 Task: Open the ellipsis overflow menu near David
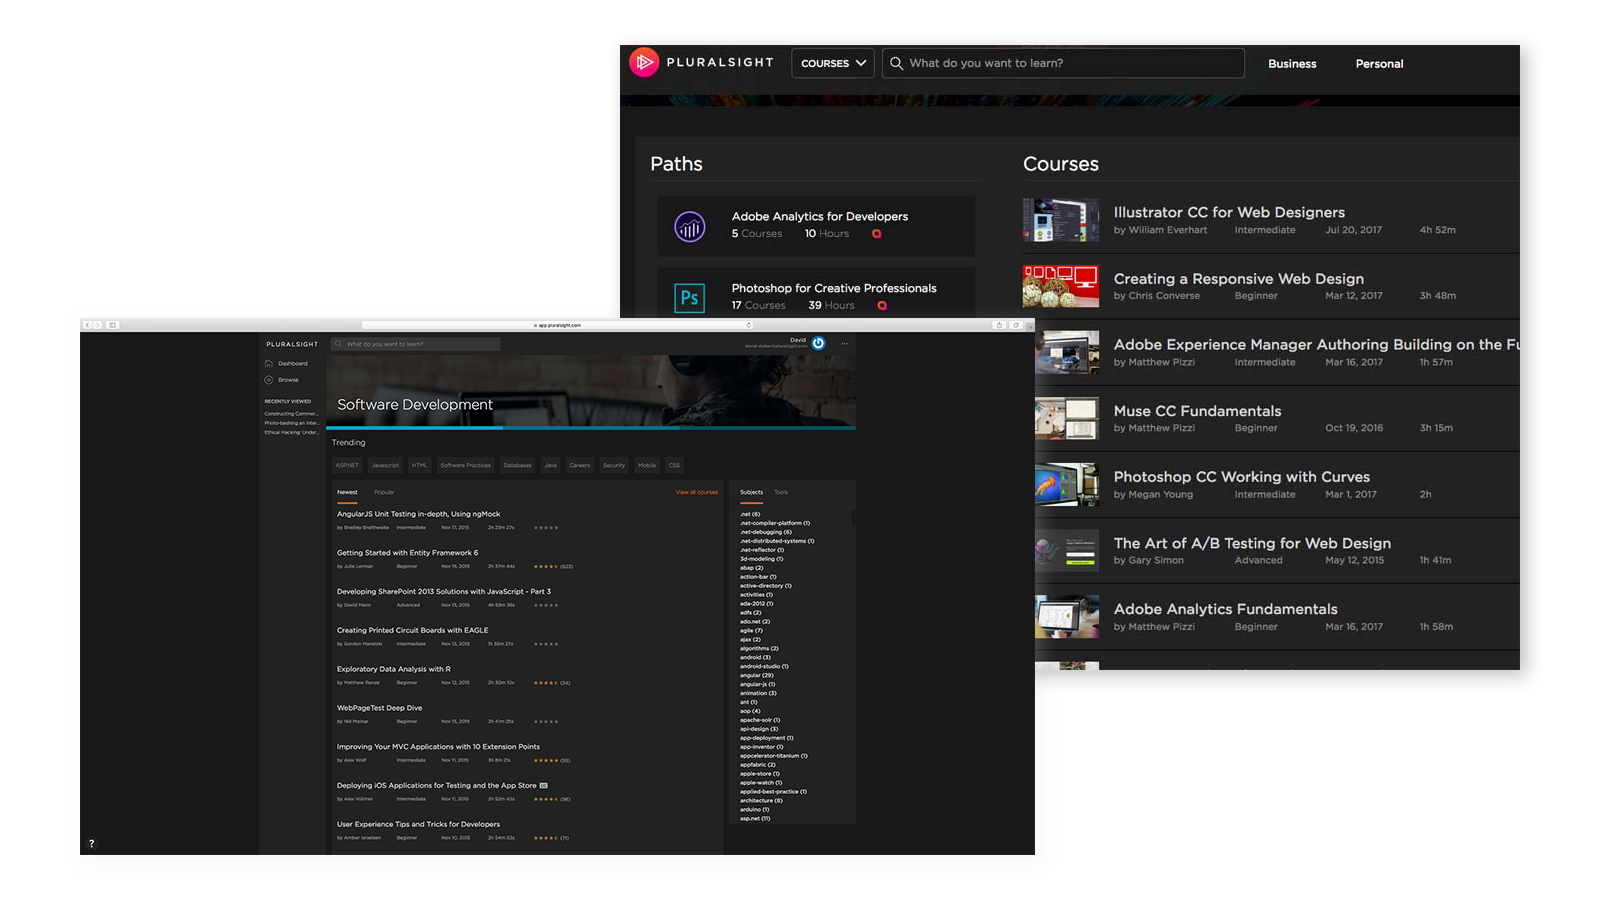tap(843, 343)
